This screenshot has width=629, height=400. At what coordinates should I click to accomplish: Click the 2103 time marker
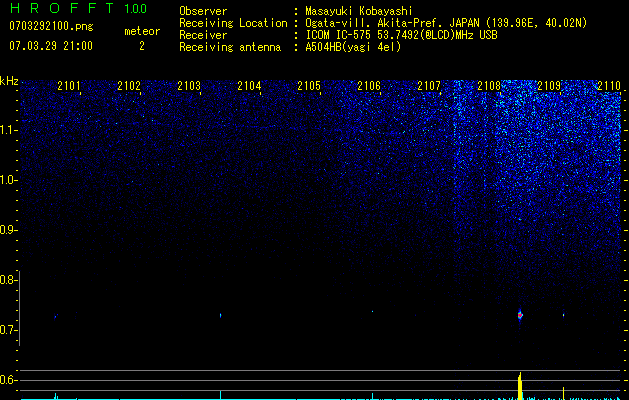tap(189, 85)
